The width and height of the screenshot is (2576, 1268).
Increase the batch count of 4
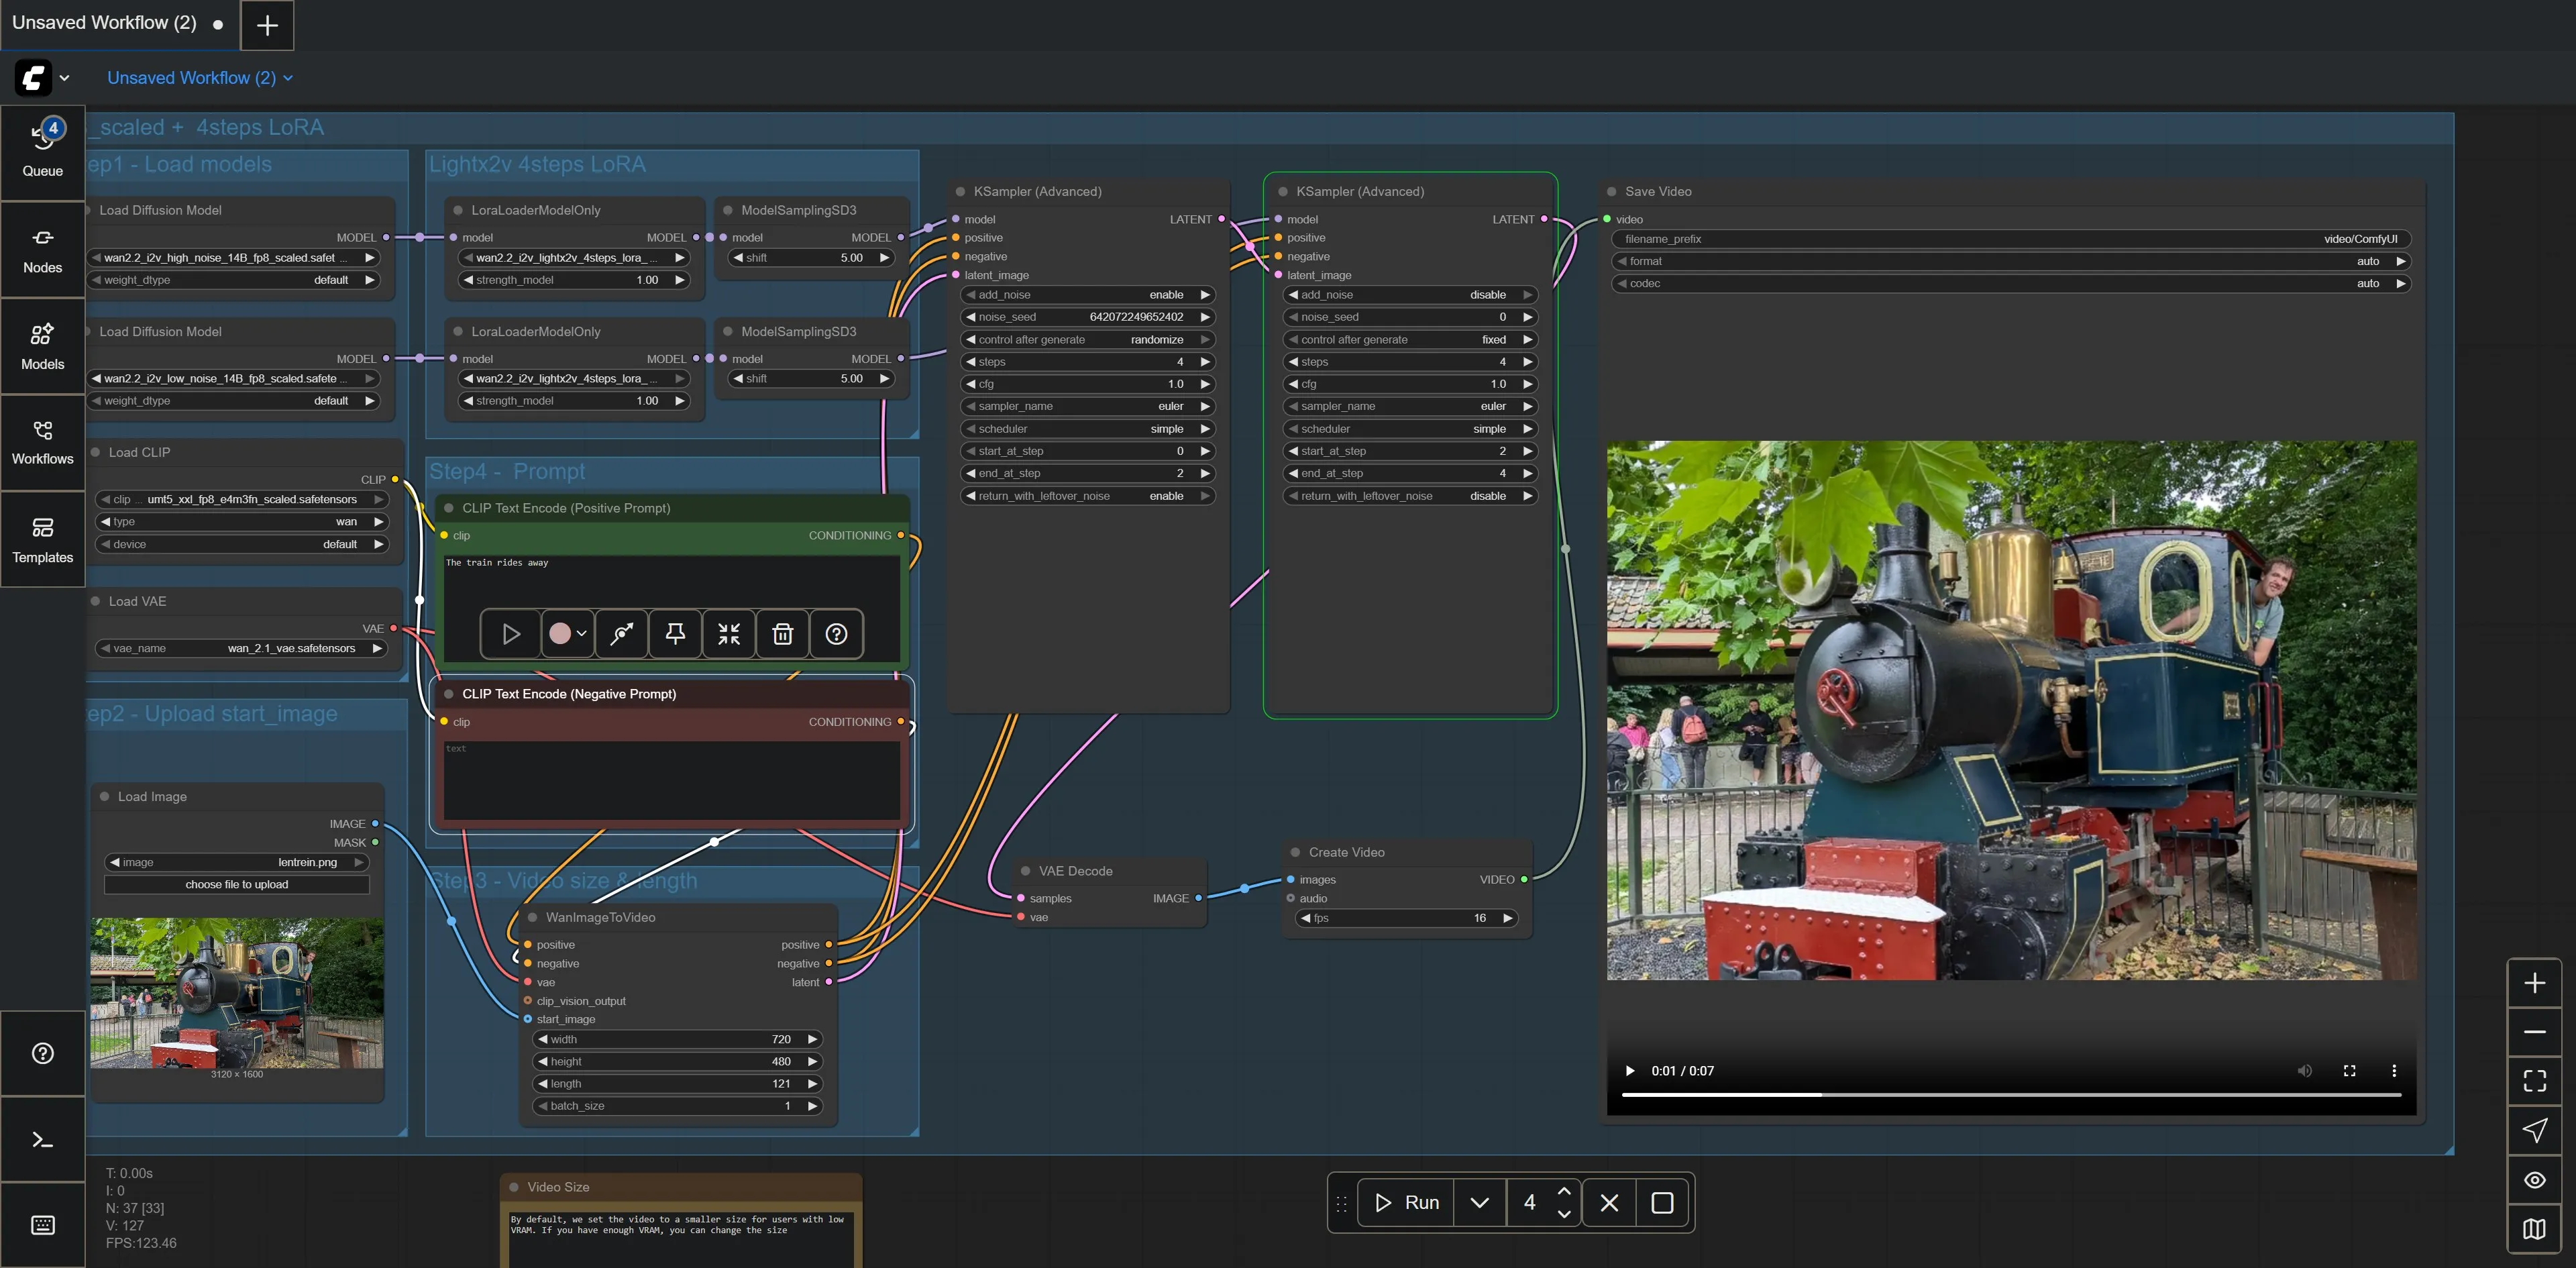(1564, 1192)
